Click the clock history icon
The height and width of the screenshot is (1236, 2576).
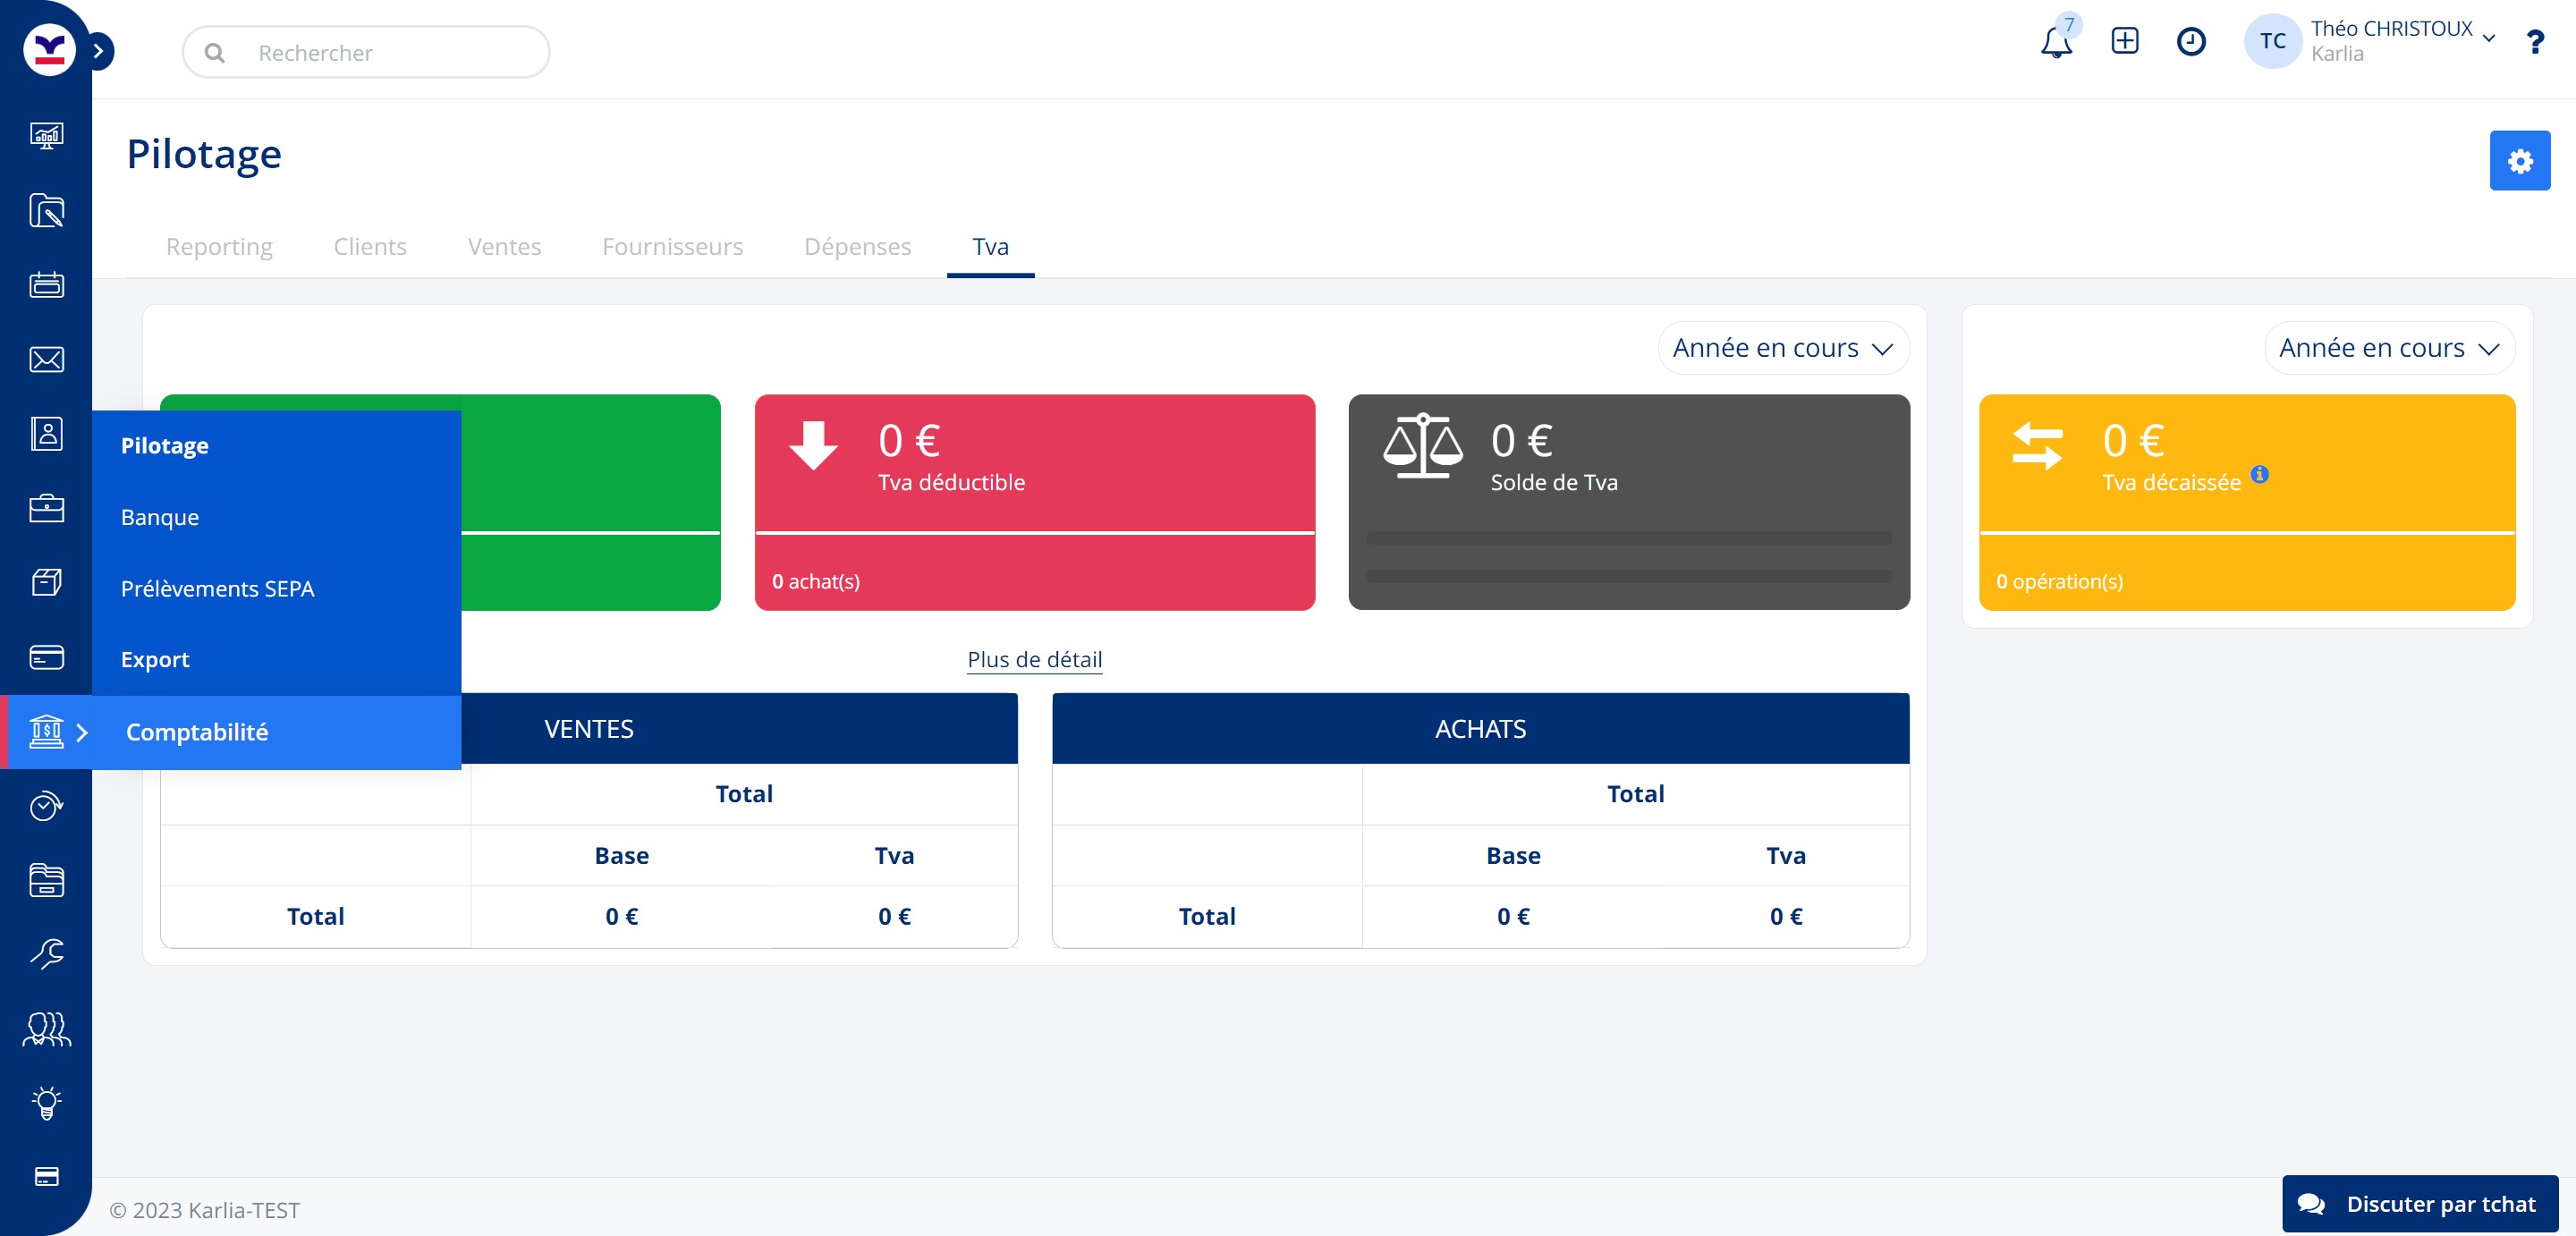click(2190, 41)
